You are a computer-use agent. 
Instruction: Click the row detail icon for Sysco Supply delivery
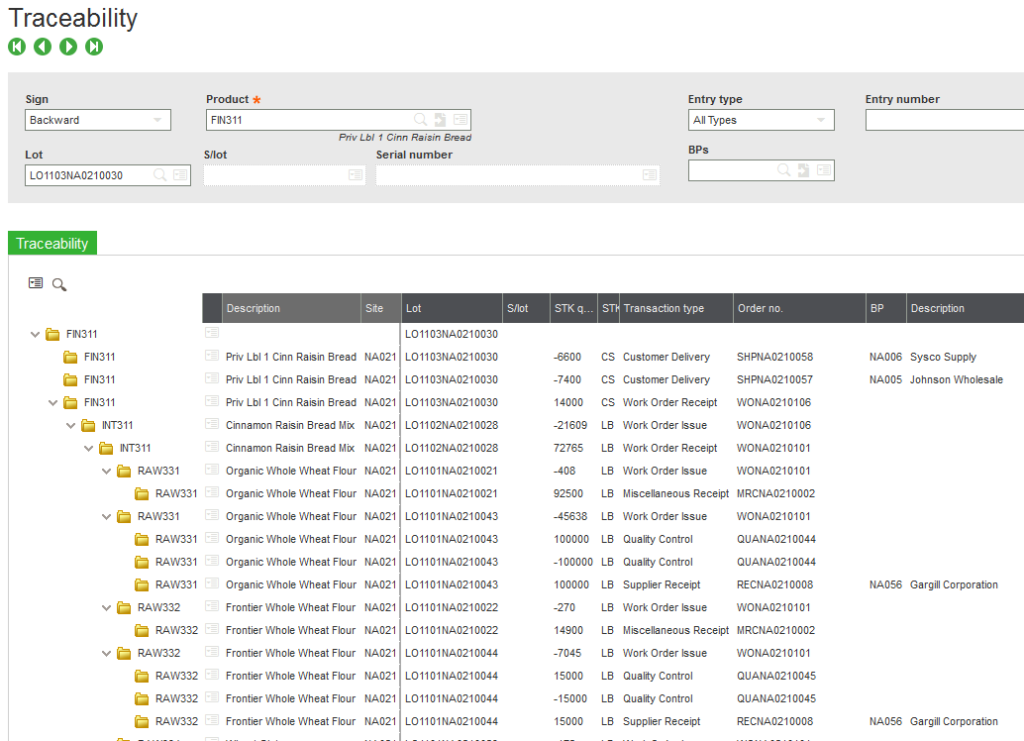click(x=211, y=357)
